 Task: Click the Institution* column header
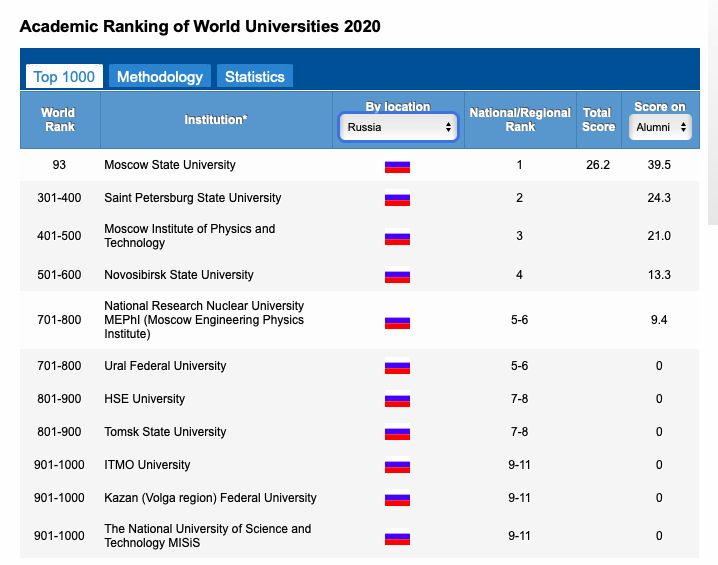click(x=216, y=120)
